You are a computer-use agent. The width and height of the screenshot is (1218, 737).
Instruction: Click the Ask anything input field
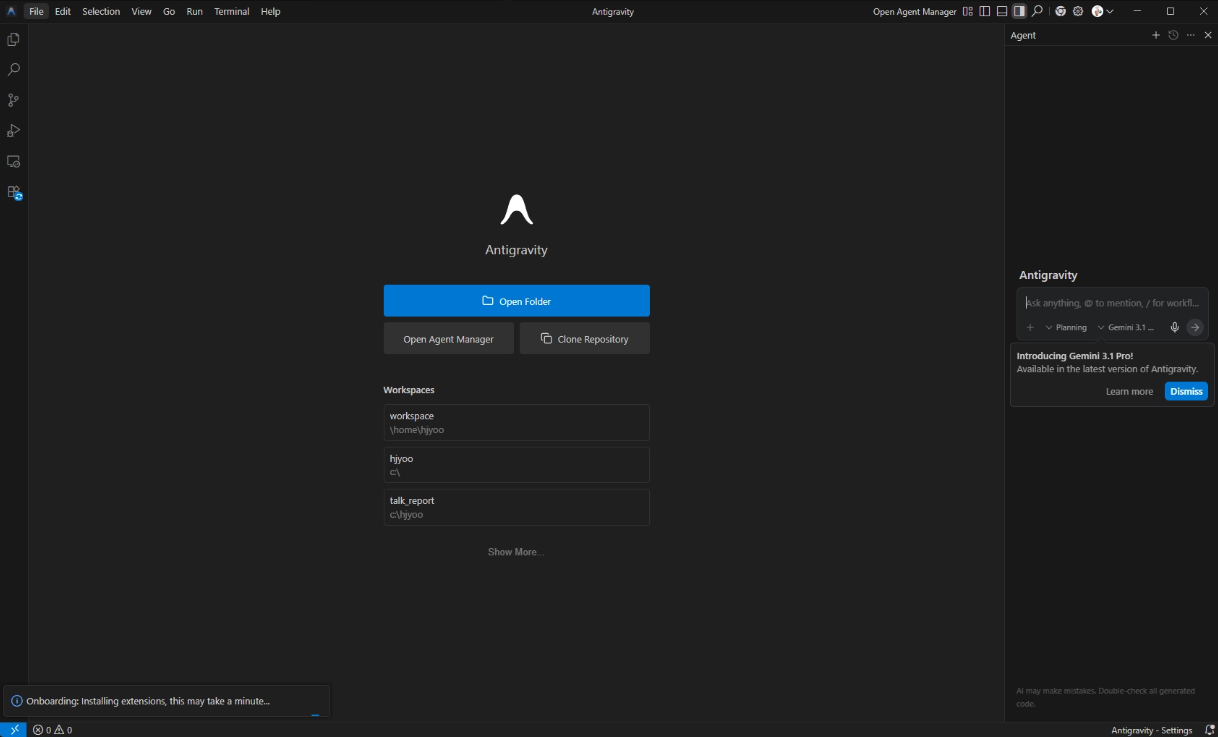1112,303
